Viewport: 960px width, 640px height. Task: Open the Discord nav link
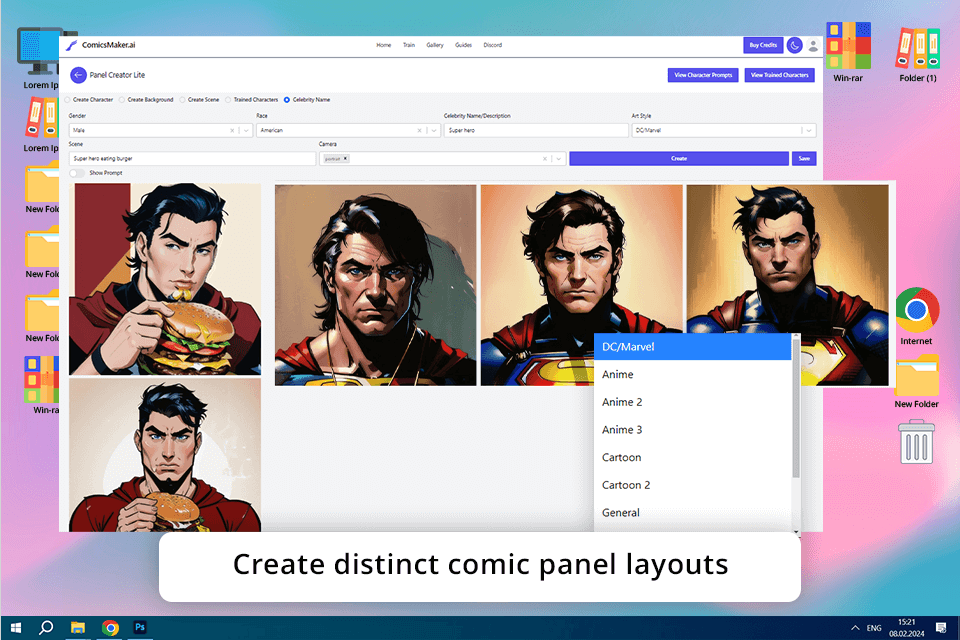(x=493, y=45)
